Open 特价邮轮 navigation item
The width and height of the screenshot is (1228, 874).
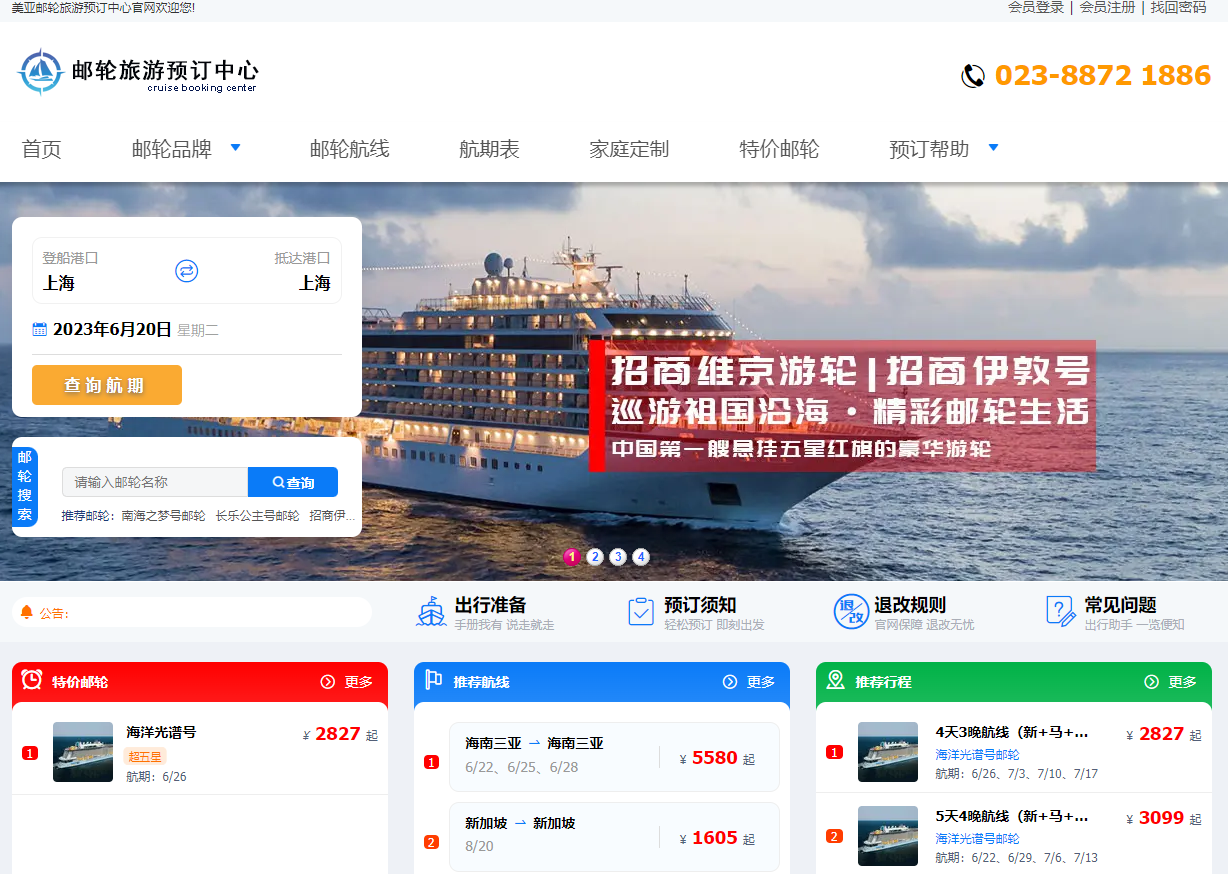780,150
